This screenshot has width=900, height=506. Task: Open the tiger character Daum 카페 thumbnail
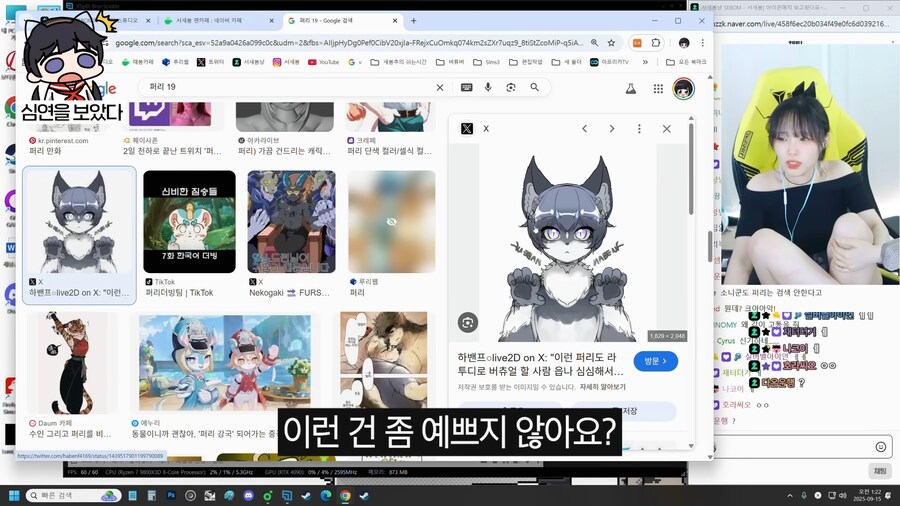click(71, 363)
